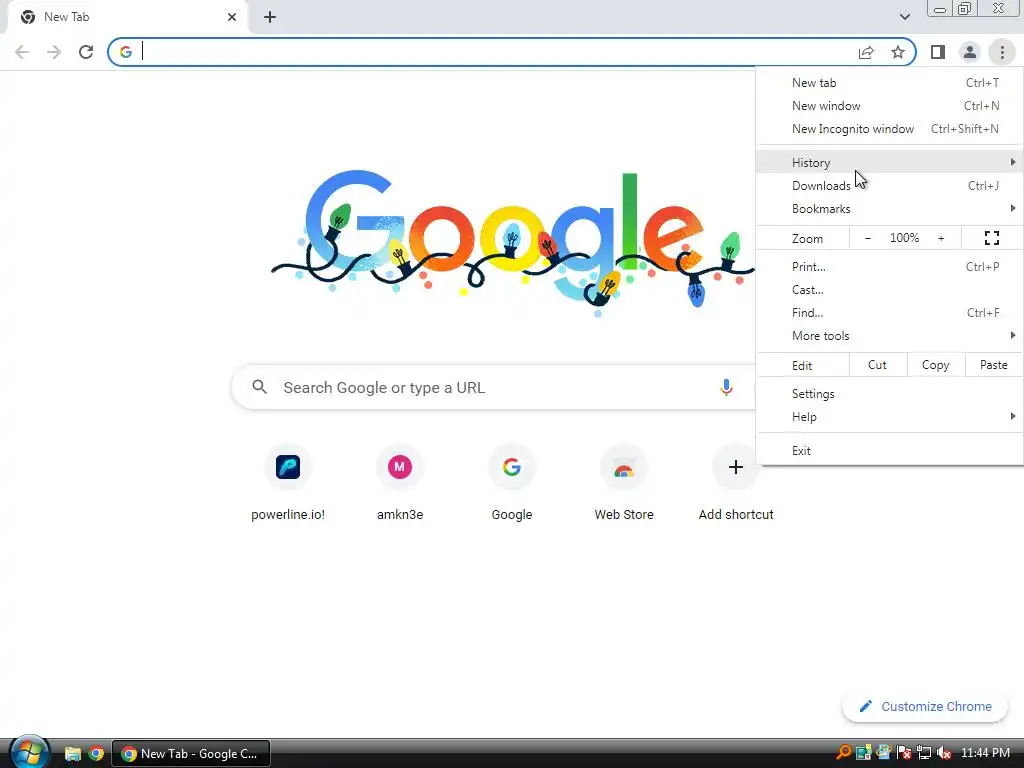Increase zoom with the plus button
This screenshot has height=768, width=1024.
[941, 238]
